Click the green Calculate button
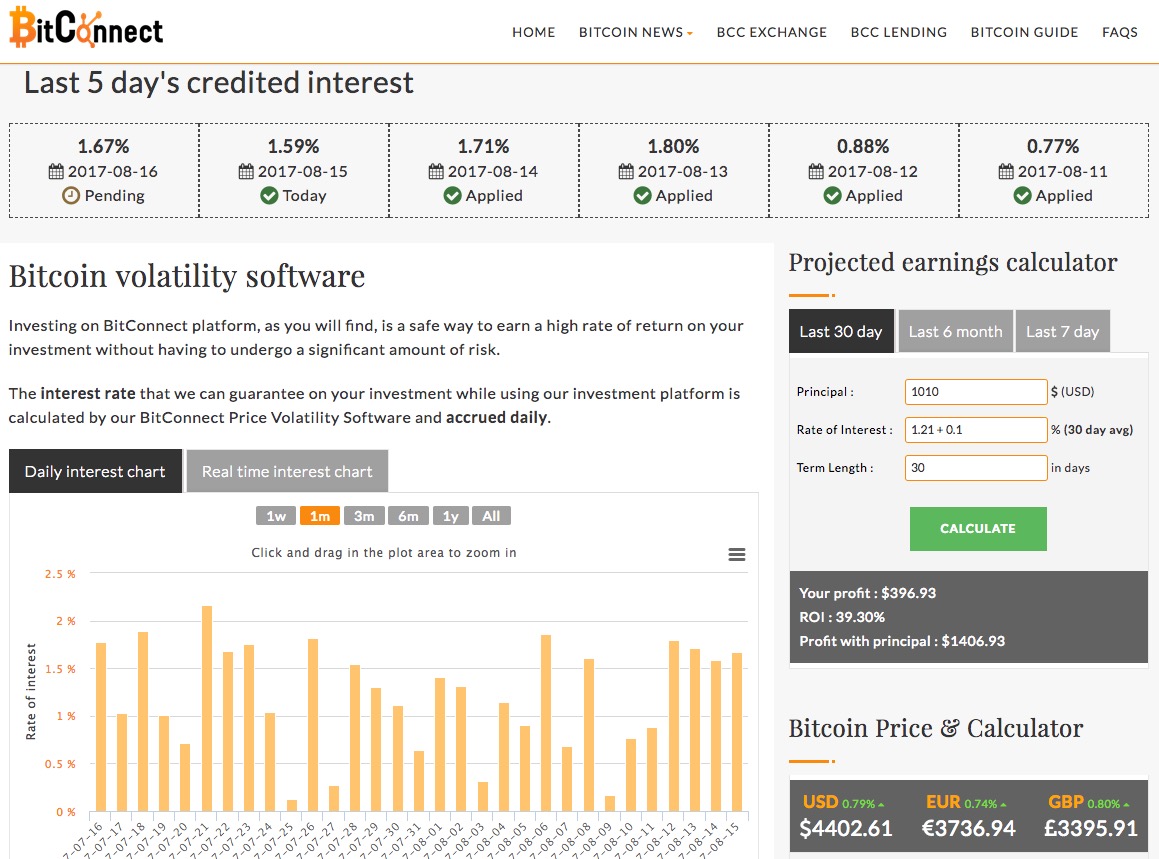 pos(978,529)
